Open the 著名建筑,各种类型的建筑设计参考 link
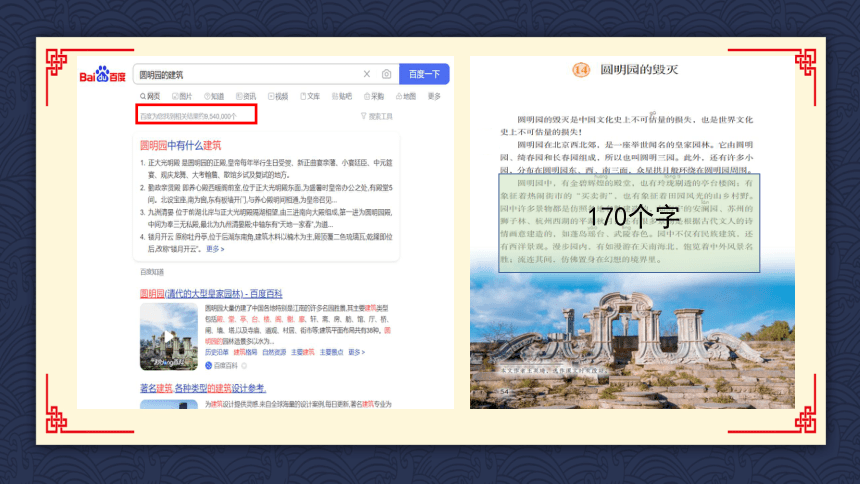 (x=203, y=389)
